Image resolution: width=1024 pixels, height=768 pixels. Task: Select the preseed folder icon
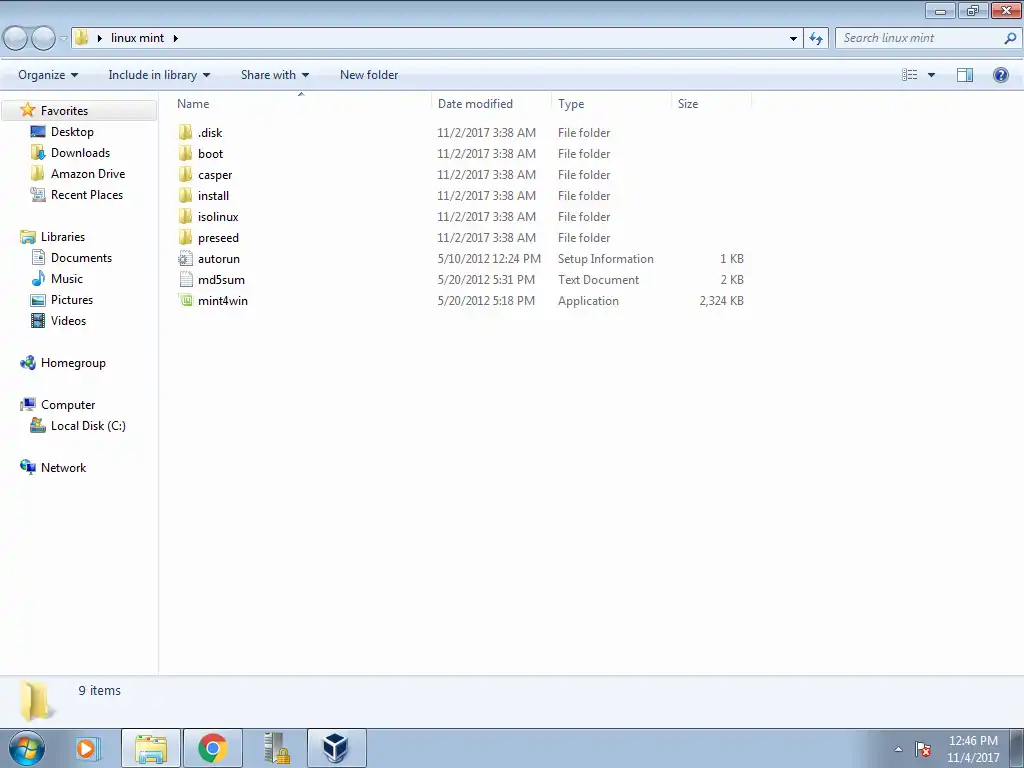tap(186, 237)
